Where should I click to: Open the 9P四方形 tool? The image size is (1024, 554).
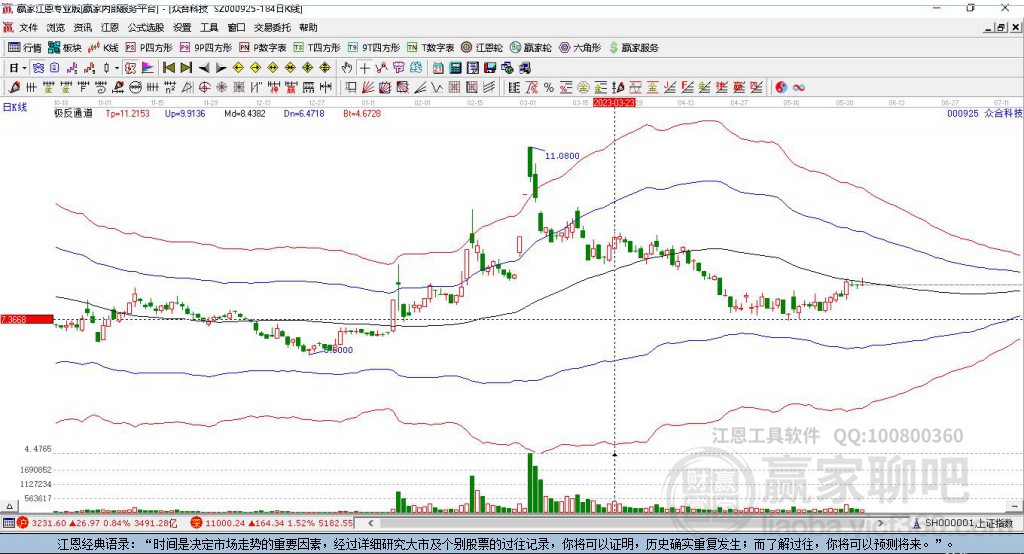point(206,48)
